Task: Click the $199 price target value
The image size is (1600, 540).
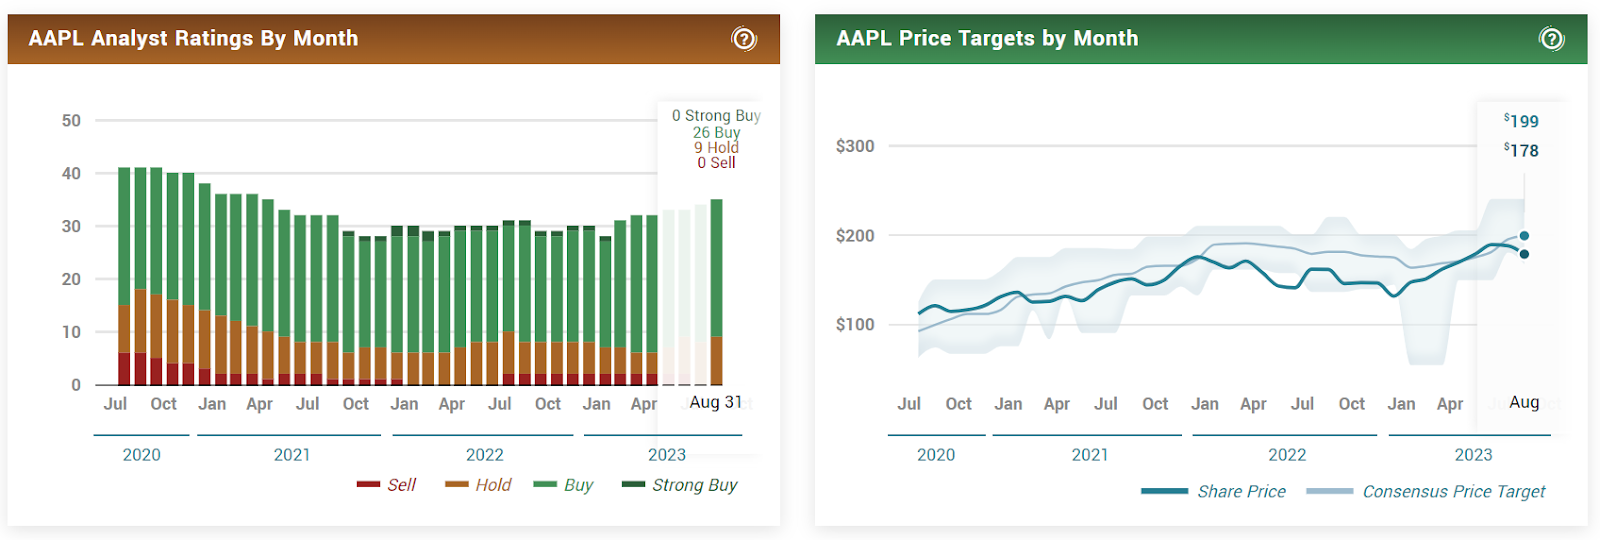Action: tap(1521, 121)
